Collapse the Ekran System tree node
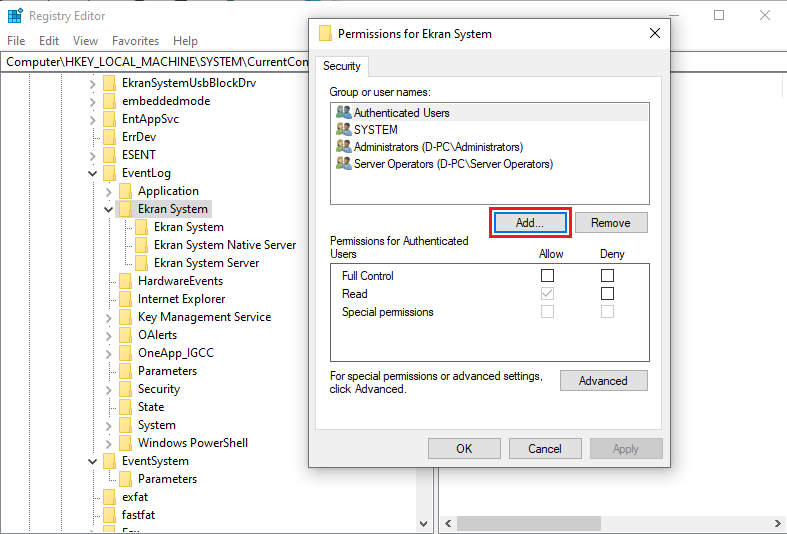 [108, 209]
